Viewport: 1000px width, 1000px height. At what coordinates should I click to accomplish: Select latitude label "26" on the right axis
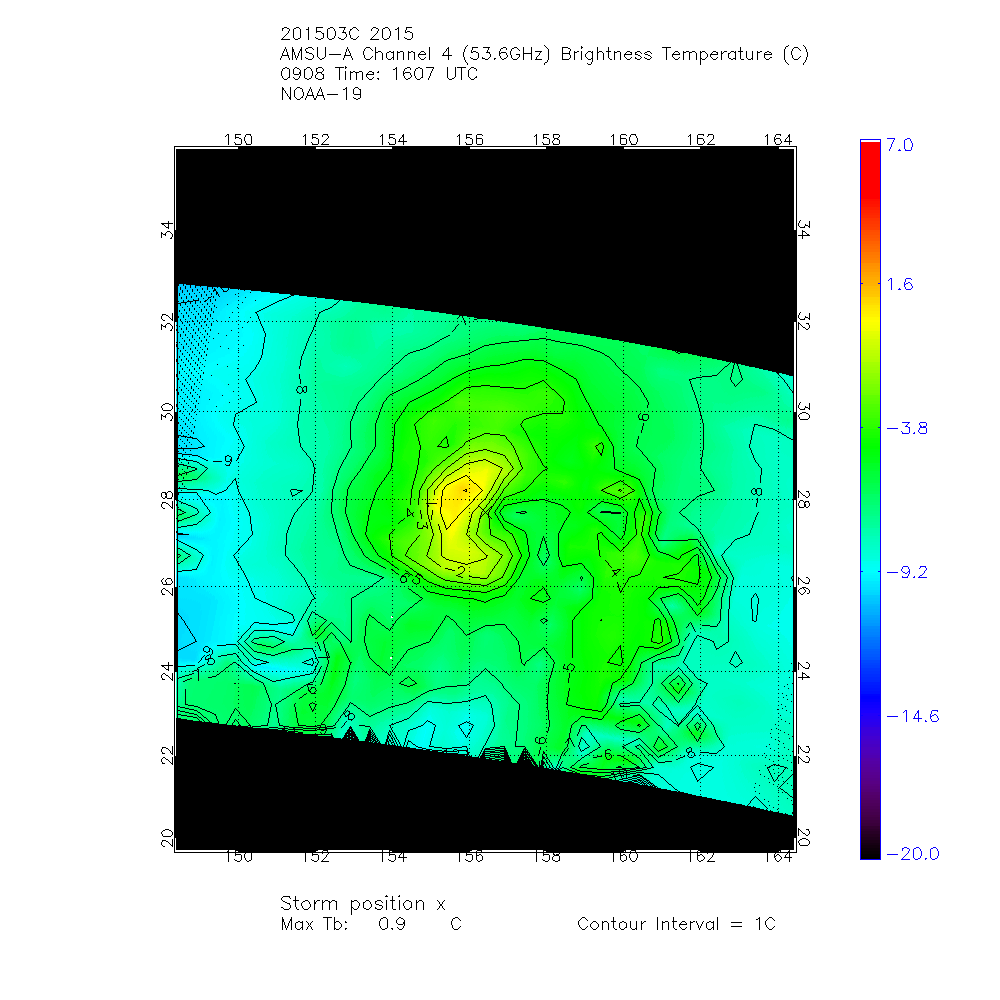click(x=804, y=586)
